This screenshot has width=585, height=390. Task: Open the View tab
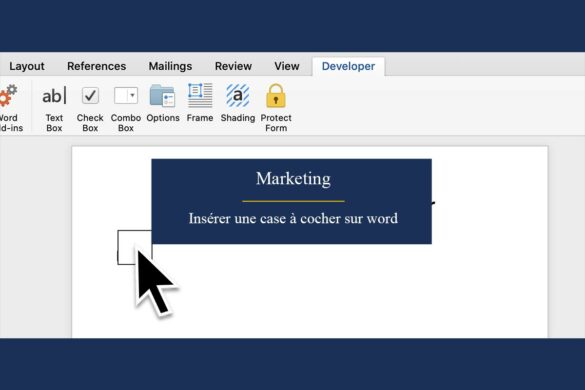[287, 66]
